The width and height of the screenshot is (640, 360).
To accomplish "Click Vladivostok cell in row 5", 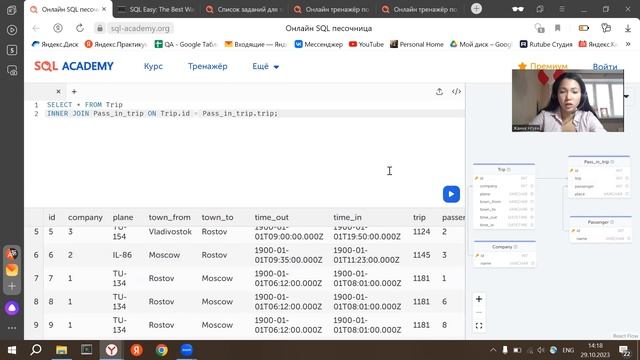I will pyautogui.click(x=170, y=231).
